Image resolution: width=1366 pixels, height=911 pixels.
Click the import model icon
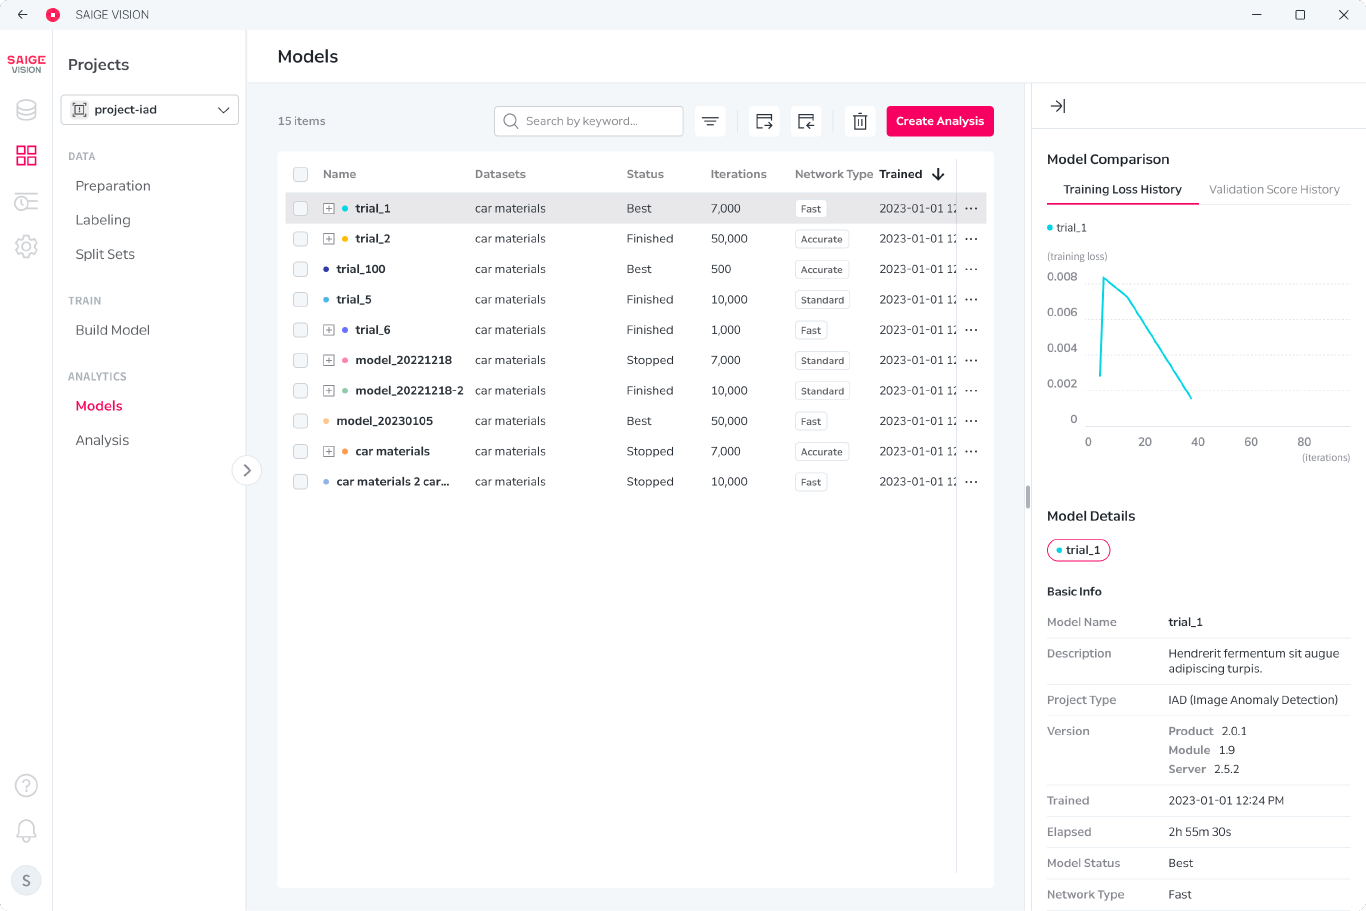pyautogui.click(x=806, y=121)
